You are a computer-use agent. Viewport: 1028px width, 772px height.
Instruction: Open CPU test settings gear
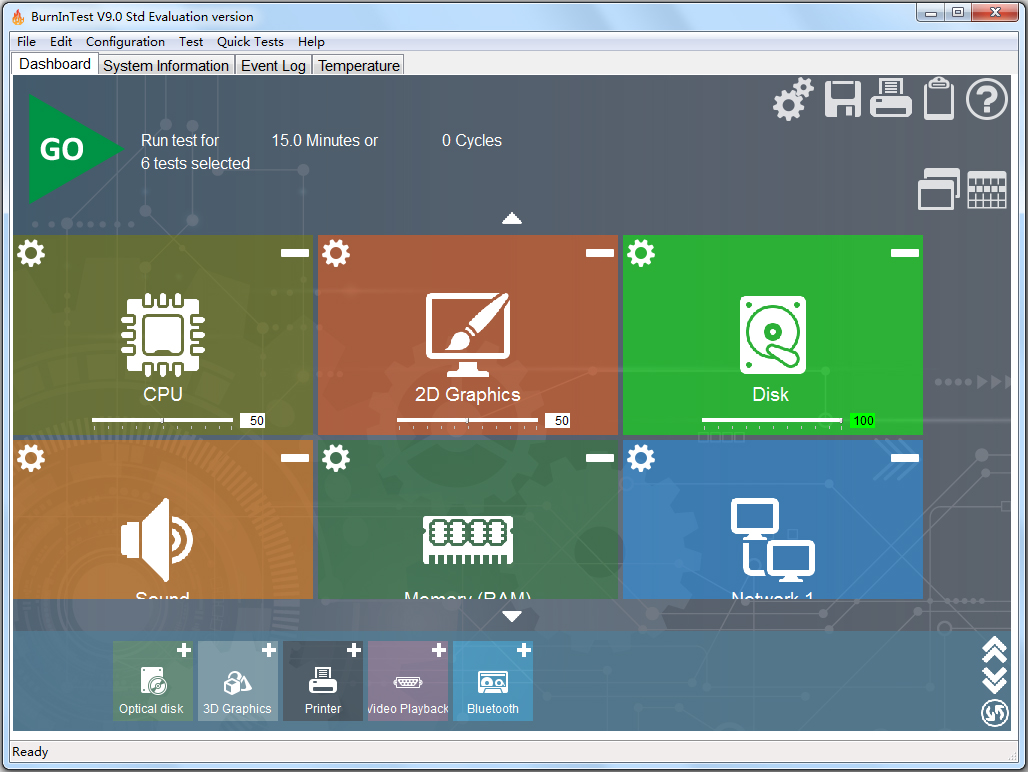click(x=31, y=253)
